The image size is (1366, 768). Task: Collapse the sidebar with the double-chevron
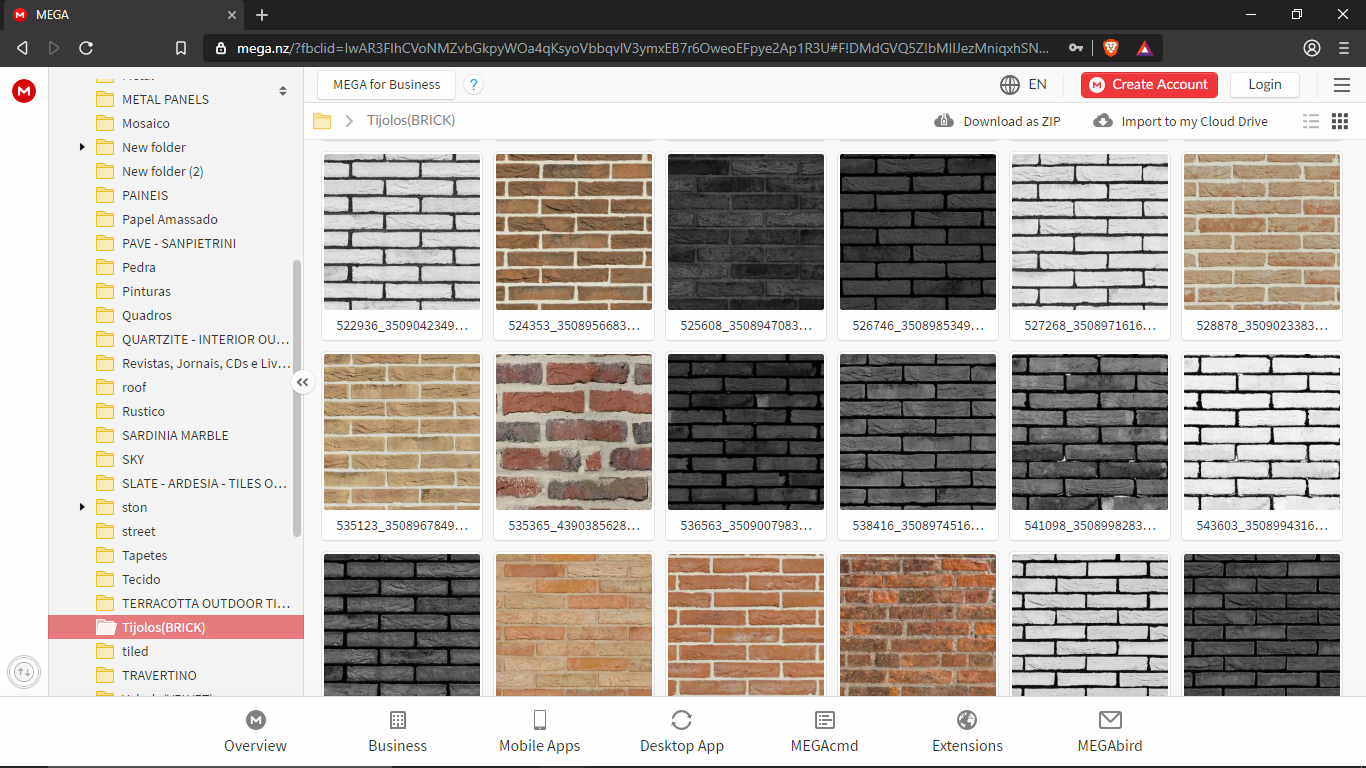point(303,382)
